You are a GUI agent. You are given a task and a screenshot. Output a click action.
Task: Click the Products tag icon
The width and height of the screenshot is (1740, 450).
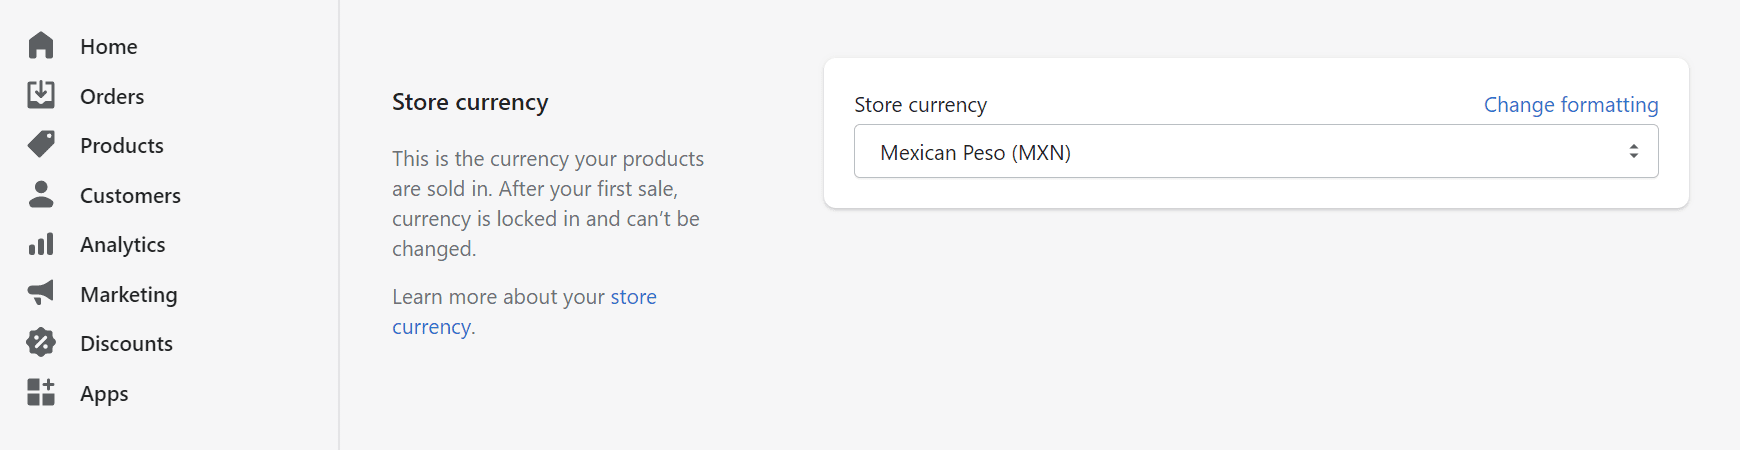41,145
